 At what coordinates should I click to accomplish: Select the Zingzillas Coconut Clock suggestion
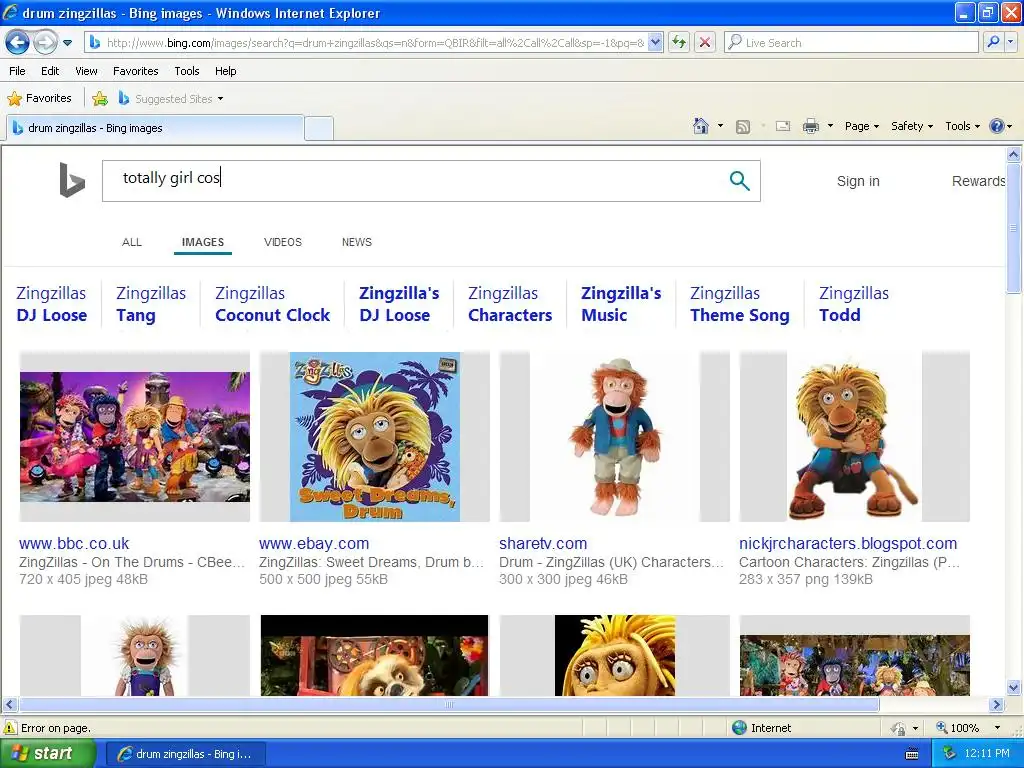click(x=272, y=304)
